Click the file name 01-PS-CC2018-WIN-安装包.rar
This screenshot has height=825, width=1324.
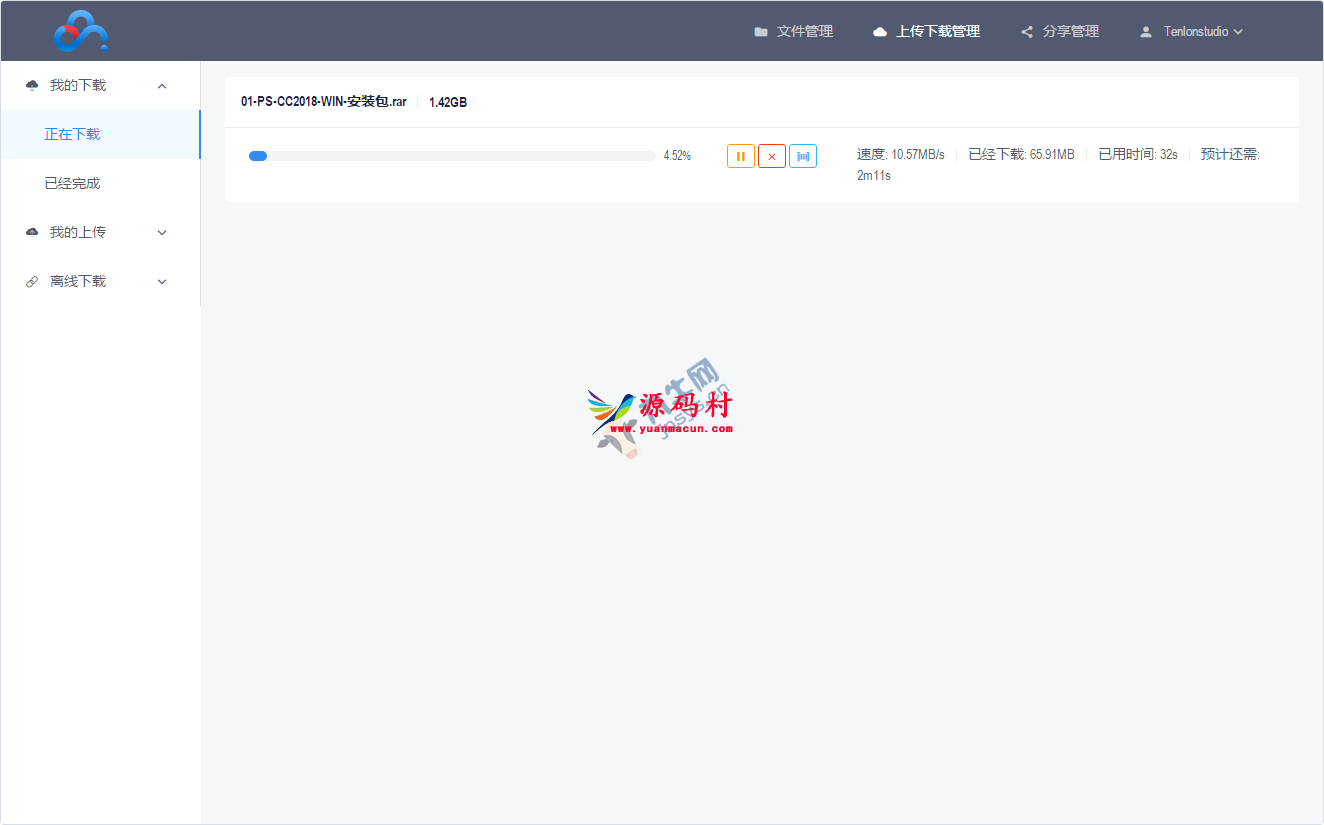323,102
